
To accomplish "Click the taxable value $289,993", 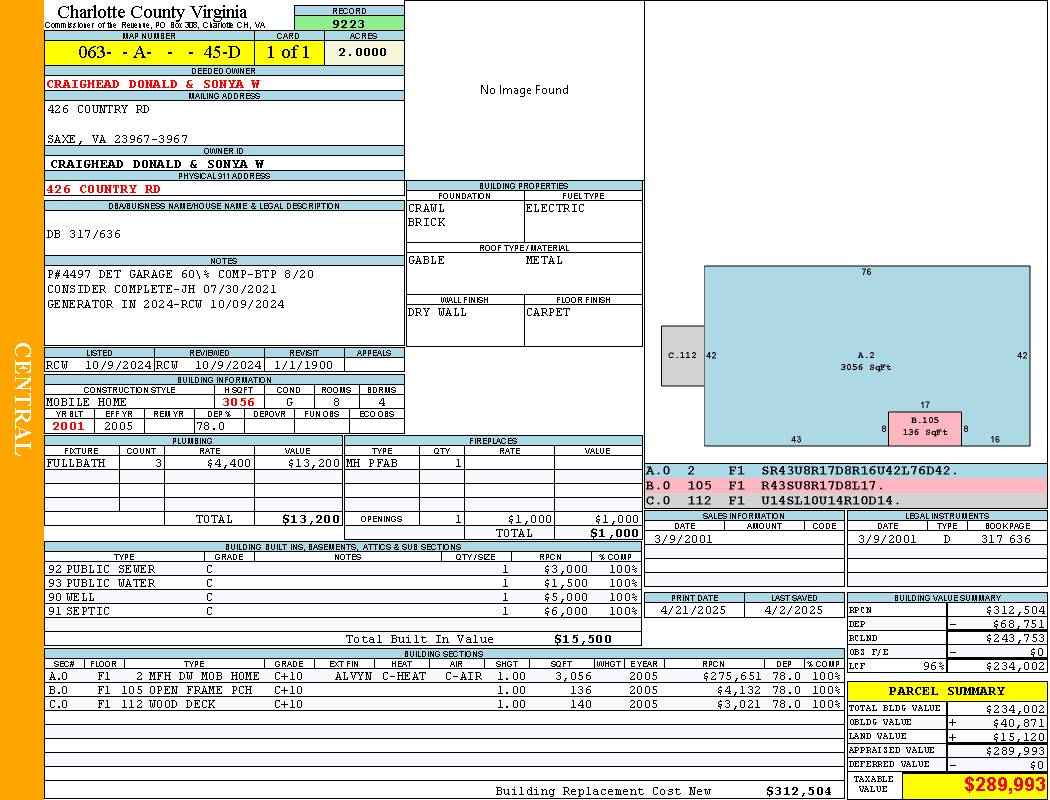I will 975,785.
